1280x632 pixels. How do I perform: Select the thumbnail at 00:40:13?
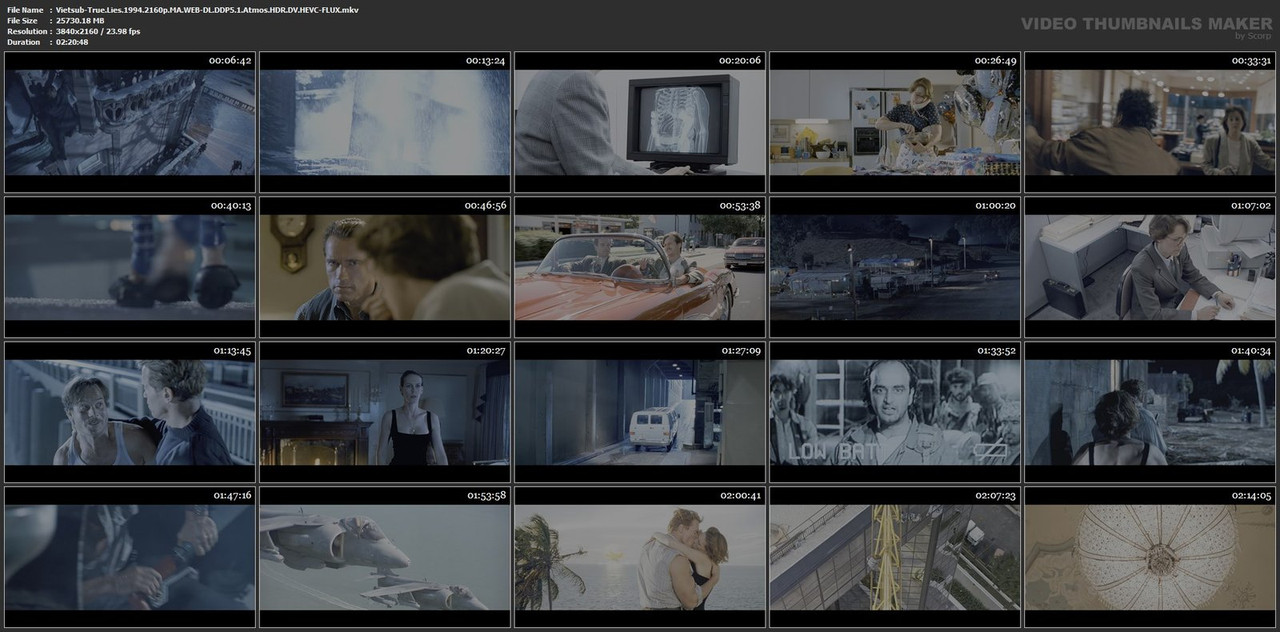[x=130, y=267]
